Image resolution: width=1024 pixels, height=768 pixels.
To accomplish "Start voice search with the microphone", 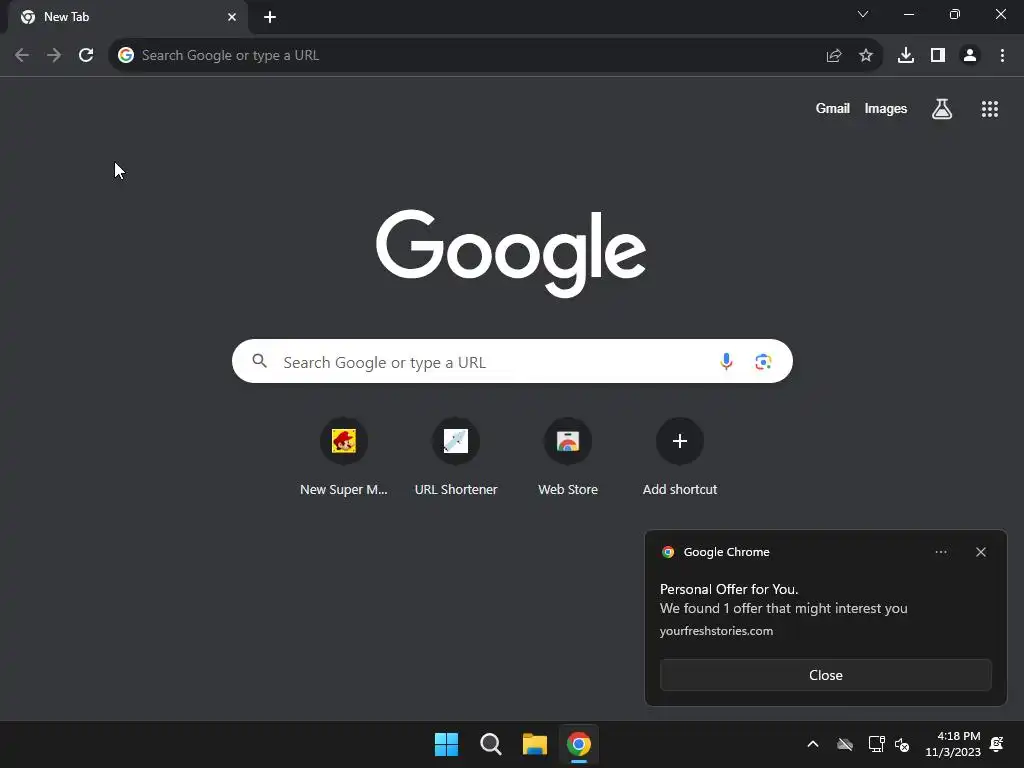I will [726, 361].
